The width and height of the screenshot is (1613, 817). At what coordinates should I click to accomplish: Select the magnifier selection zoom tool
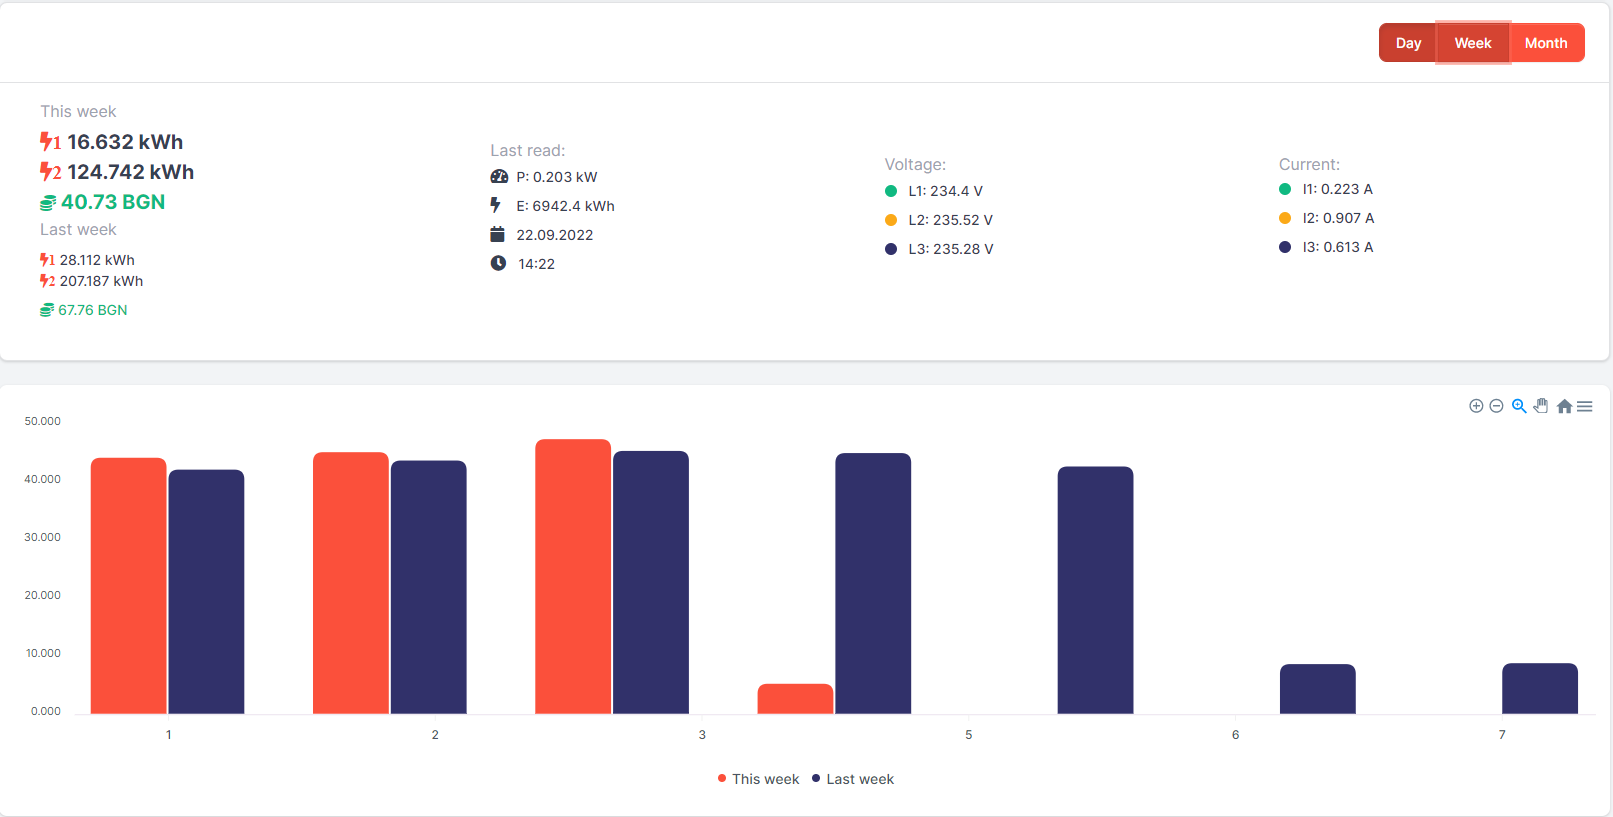coord(1519,406)
